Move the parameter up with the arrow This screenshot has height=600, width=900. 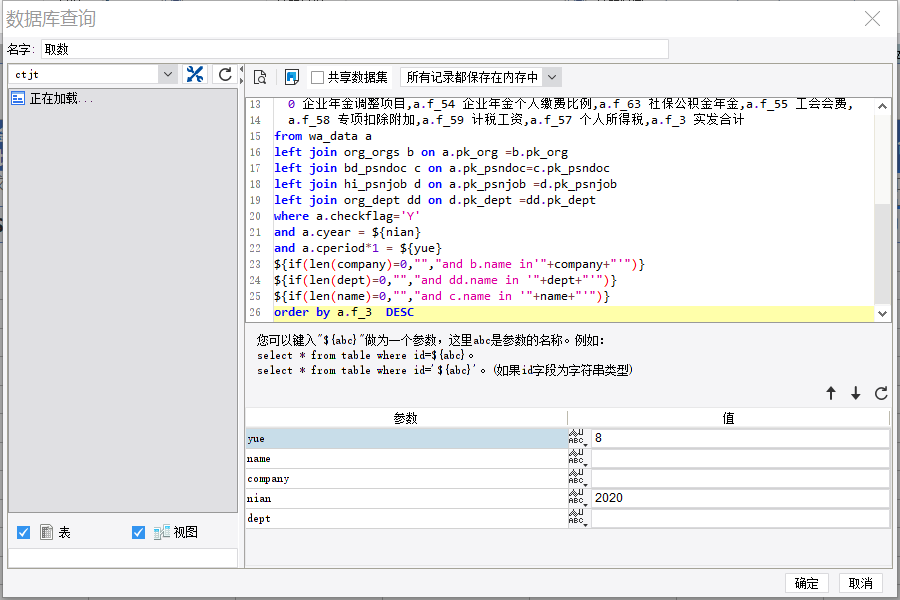[x=831, y=393]
